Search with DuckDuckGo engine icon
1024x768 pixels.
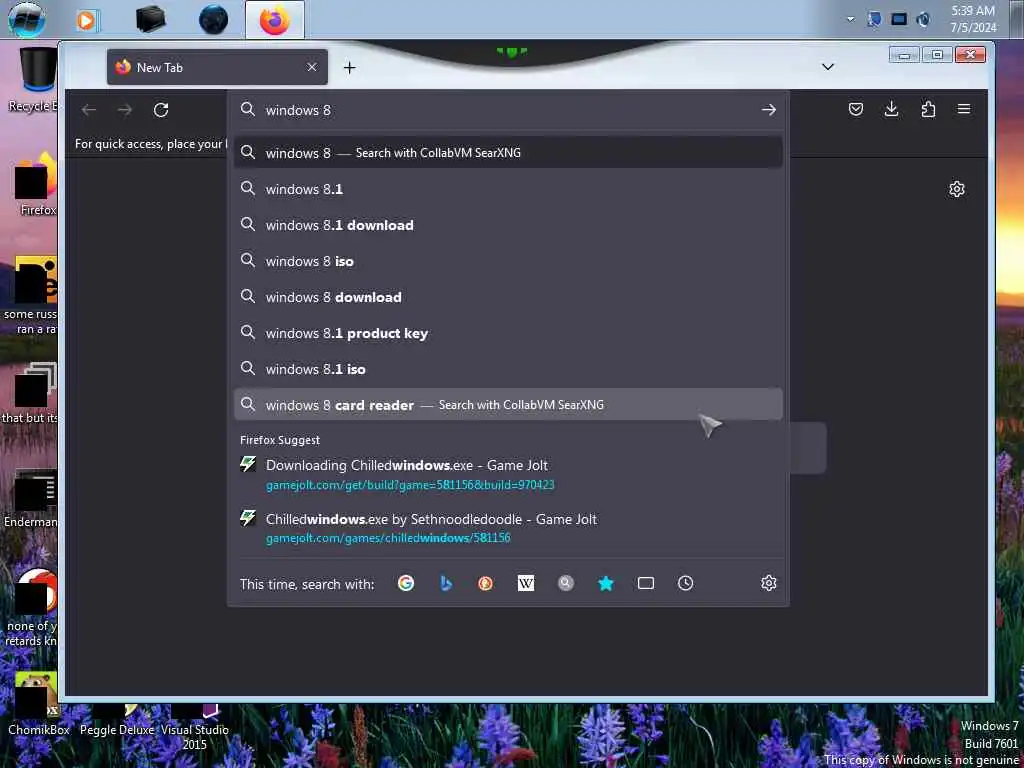[485, 583]
